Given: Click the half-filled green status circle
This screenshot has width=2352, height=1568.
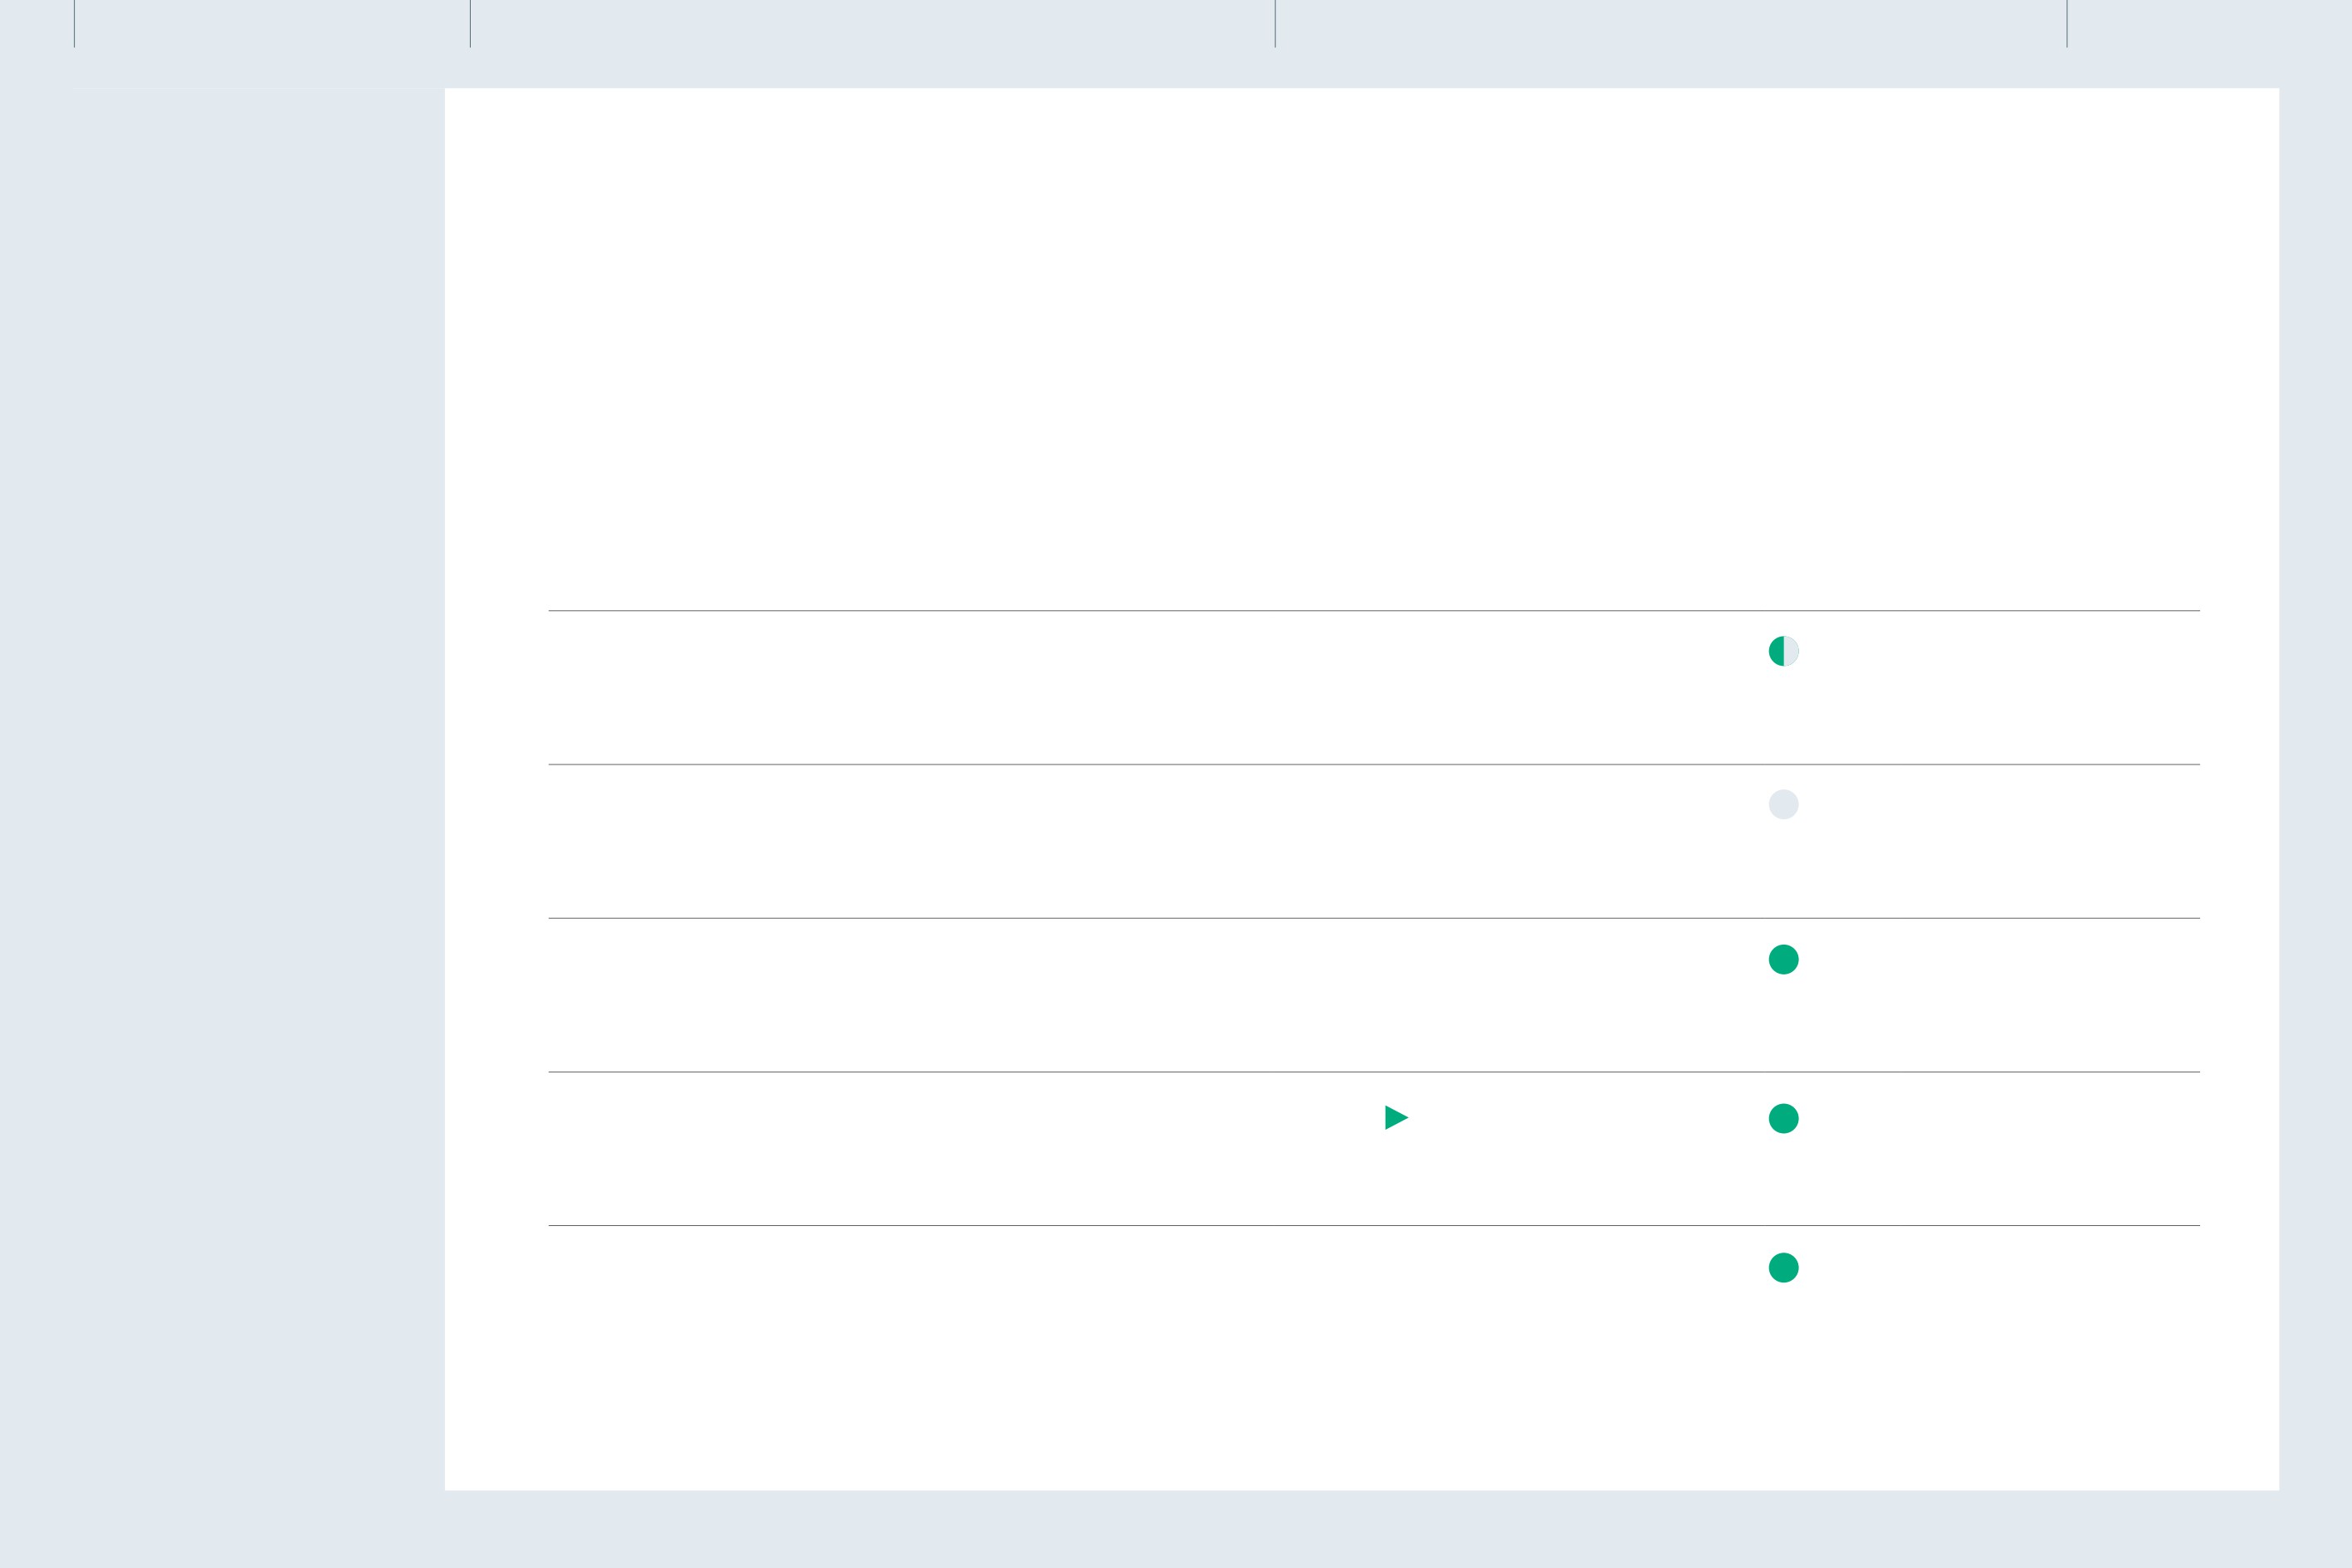Looking at the screenshot, I should pyautogui.click(x=1783, y=651).
